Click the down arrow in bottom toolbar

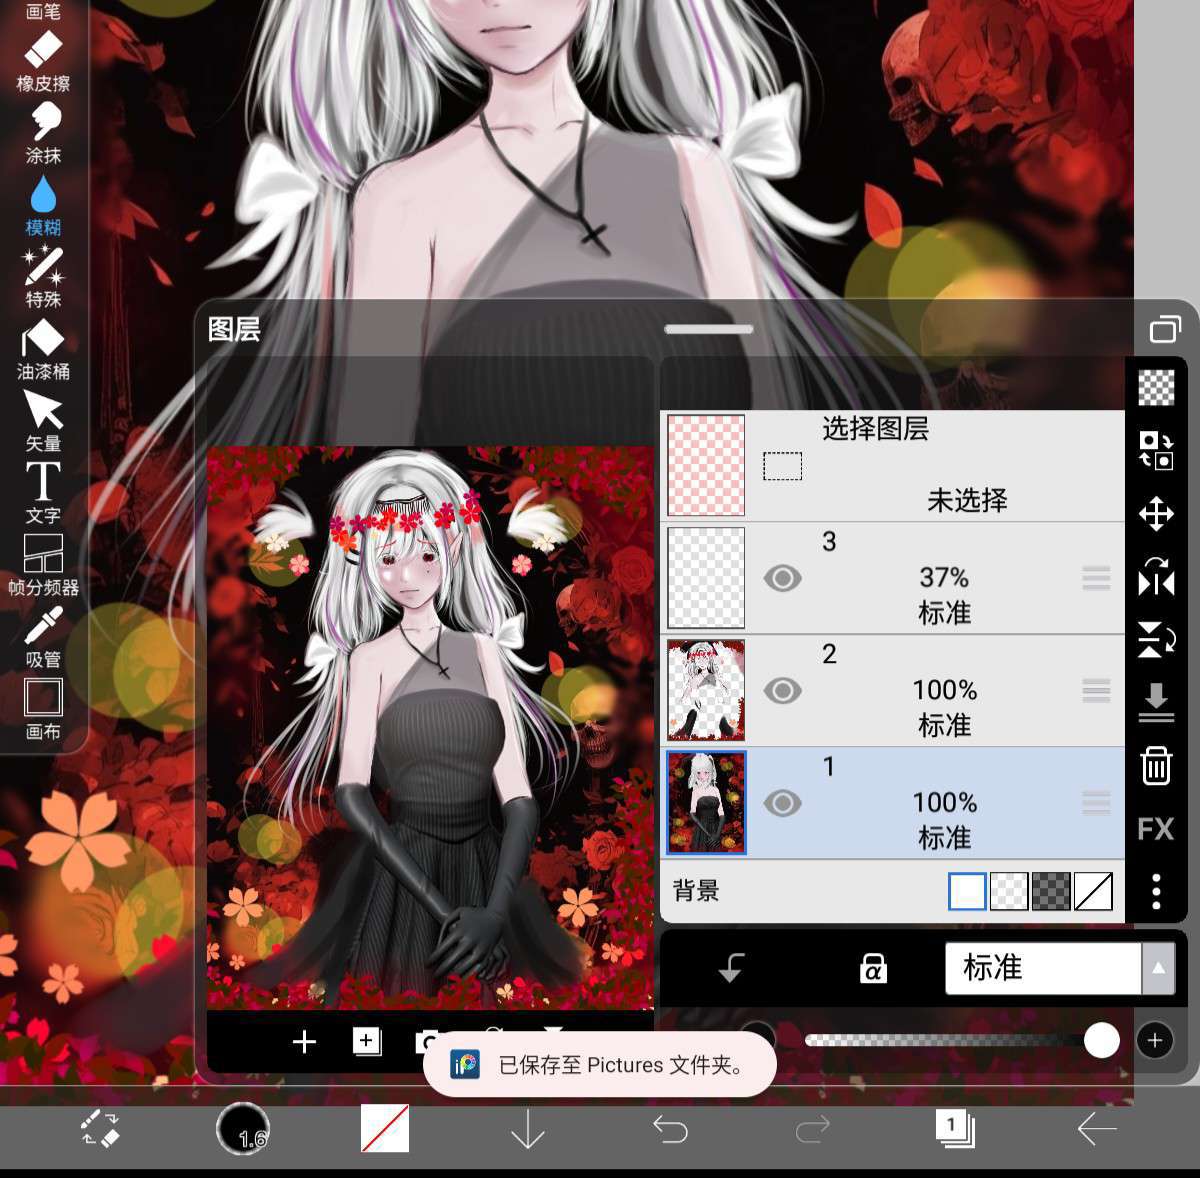(x=527, y=1129)
